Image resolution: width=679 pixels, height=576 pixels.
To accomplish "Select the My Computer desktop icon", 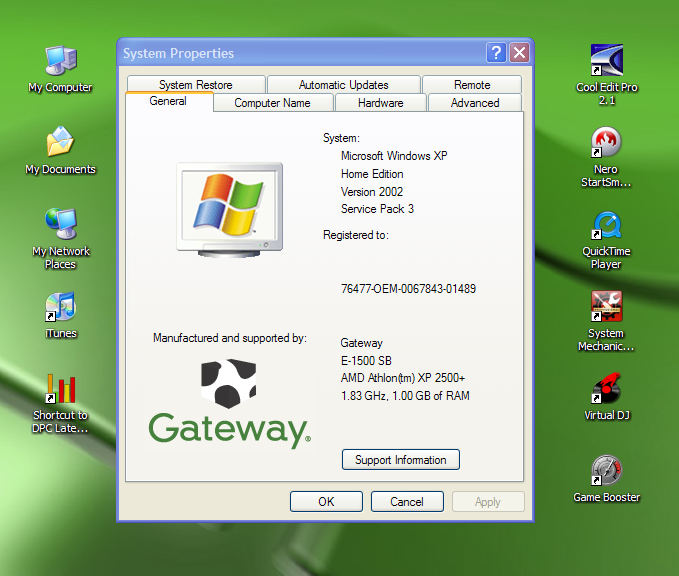I will [x=61, y=69].
